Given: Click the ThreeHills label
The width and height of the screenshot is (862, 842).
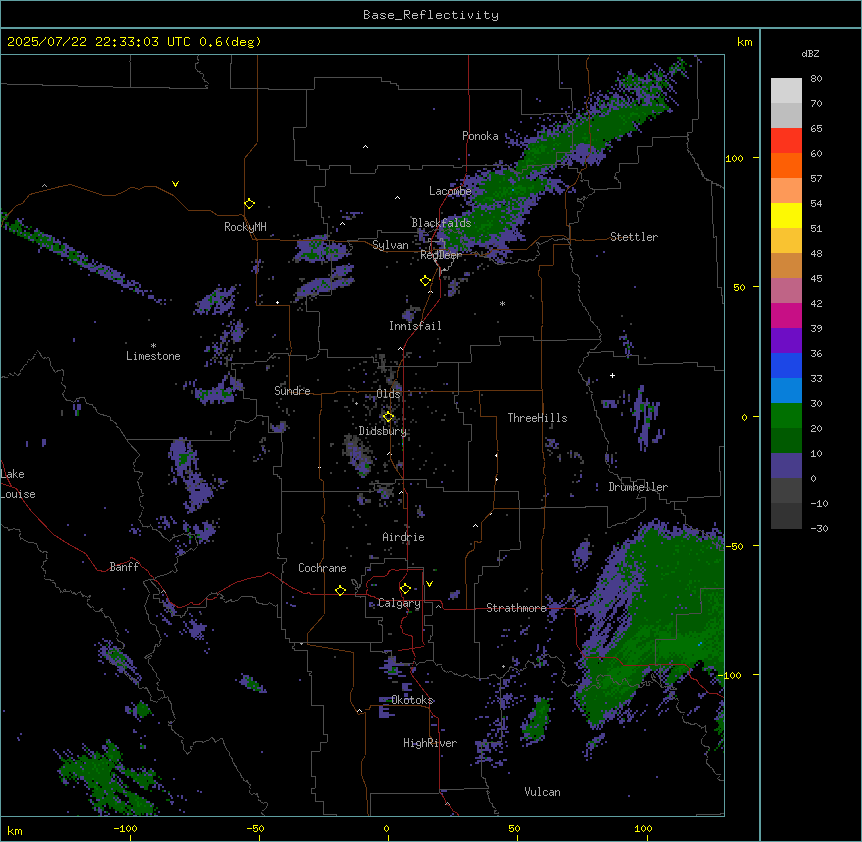Looking at the screenshot, I should point(537,418).
